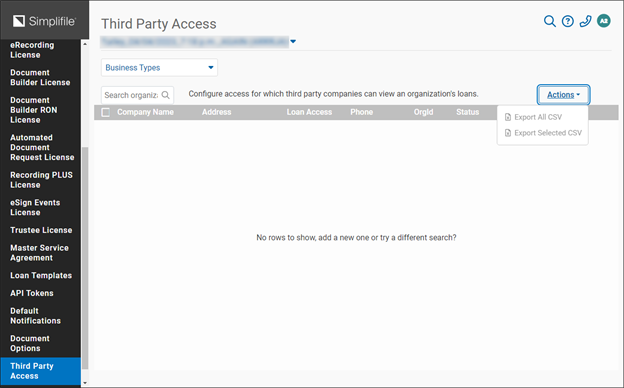The width and height of the screenshot is (624, 388).
Task: Open the help question mark icon
Action: tap(567, 21)
